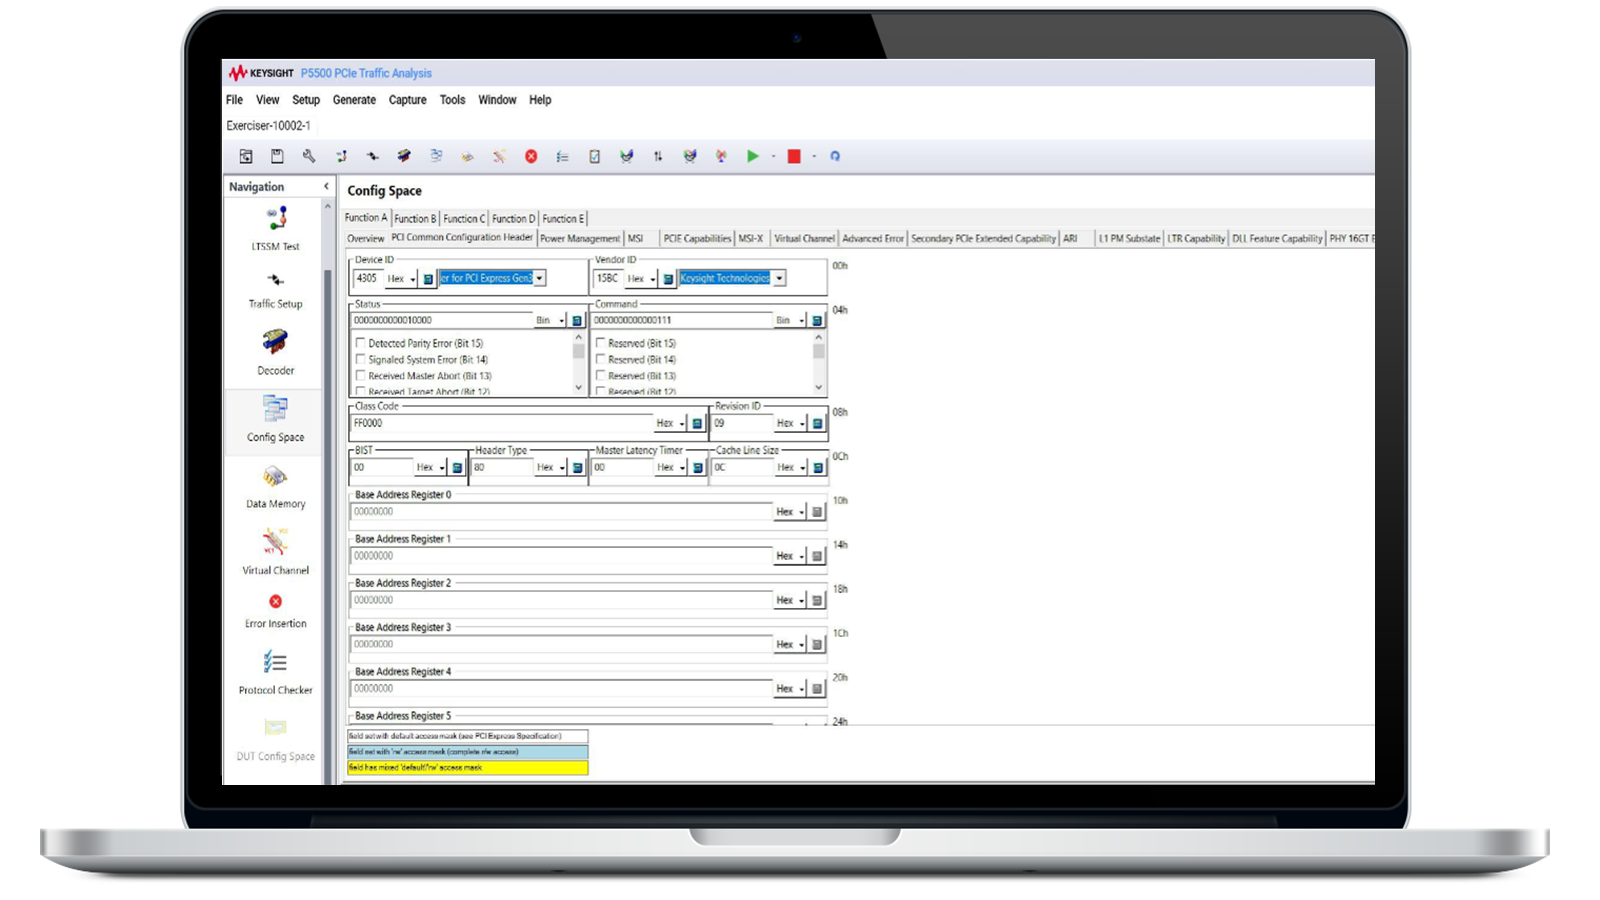Open the LTSSM Test navigation icon
Viewport: 1600px width, 900px height.
click(276, 218)
